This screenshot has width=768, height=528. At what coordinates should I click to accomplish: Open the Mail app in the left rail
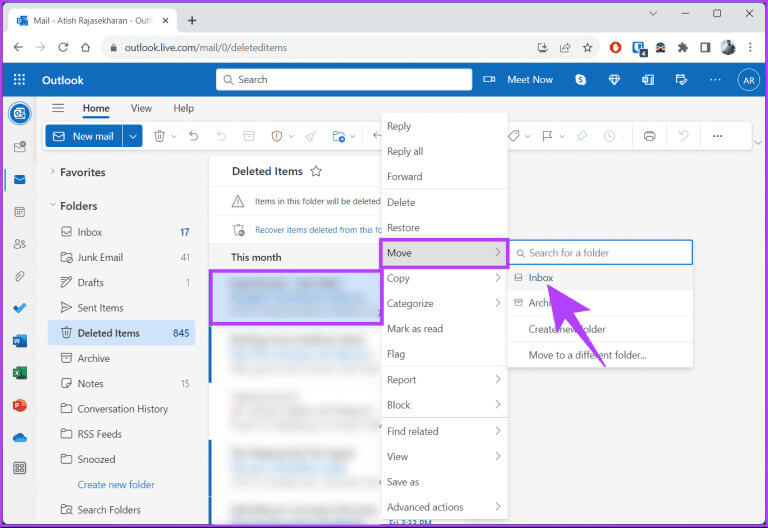[20, 180]
